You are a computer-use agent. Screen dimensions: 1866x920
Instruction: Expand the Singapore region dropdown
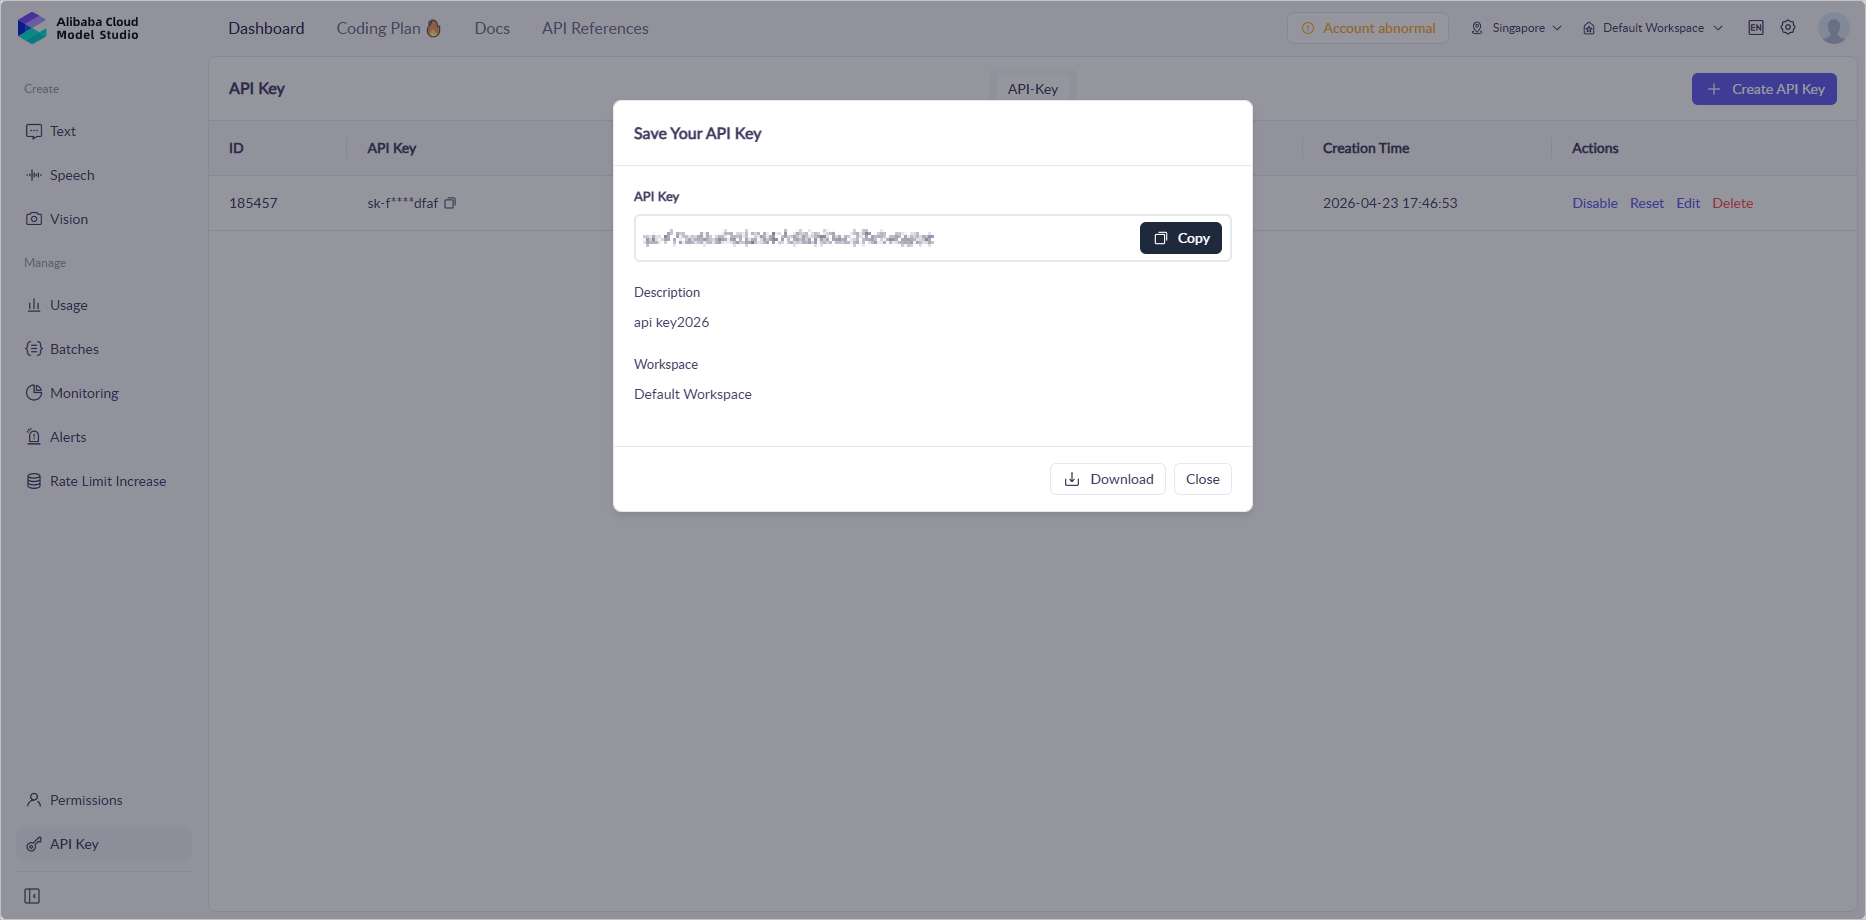pos(1516,28)
